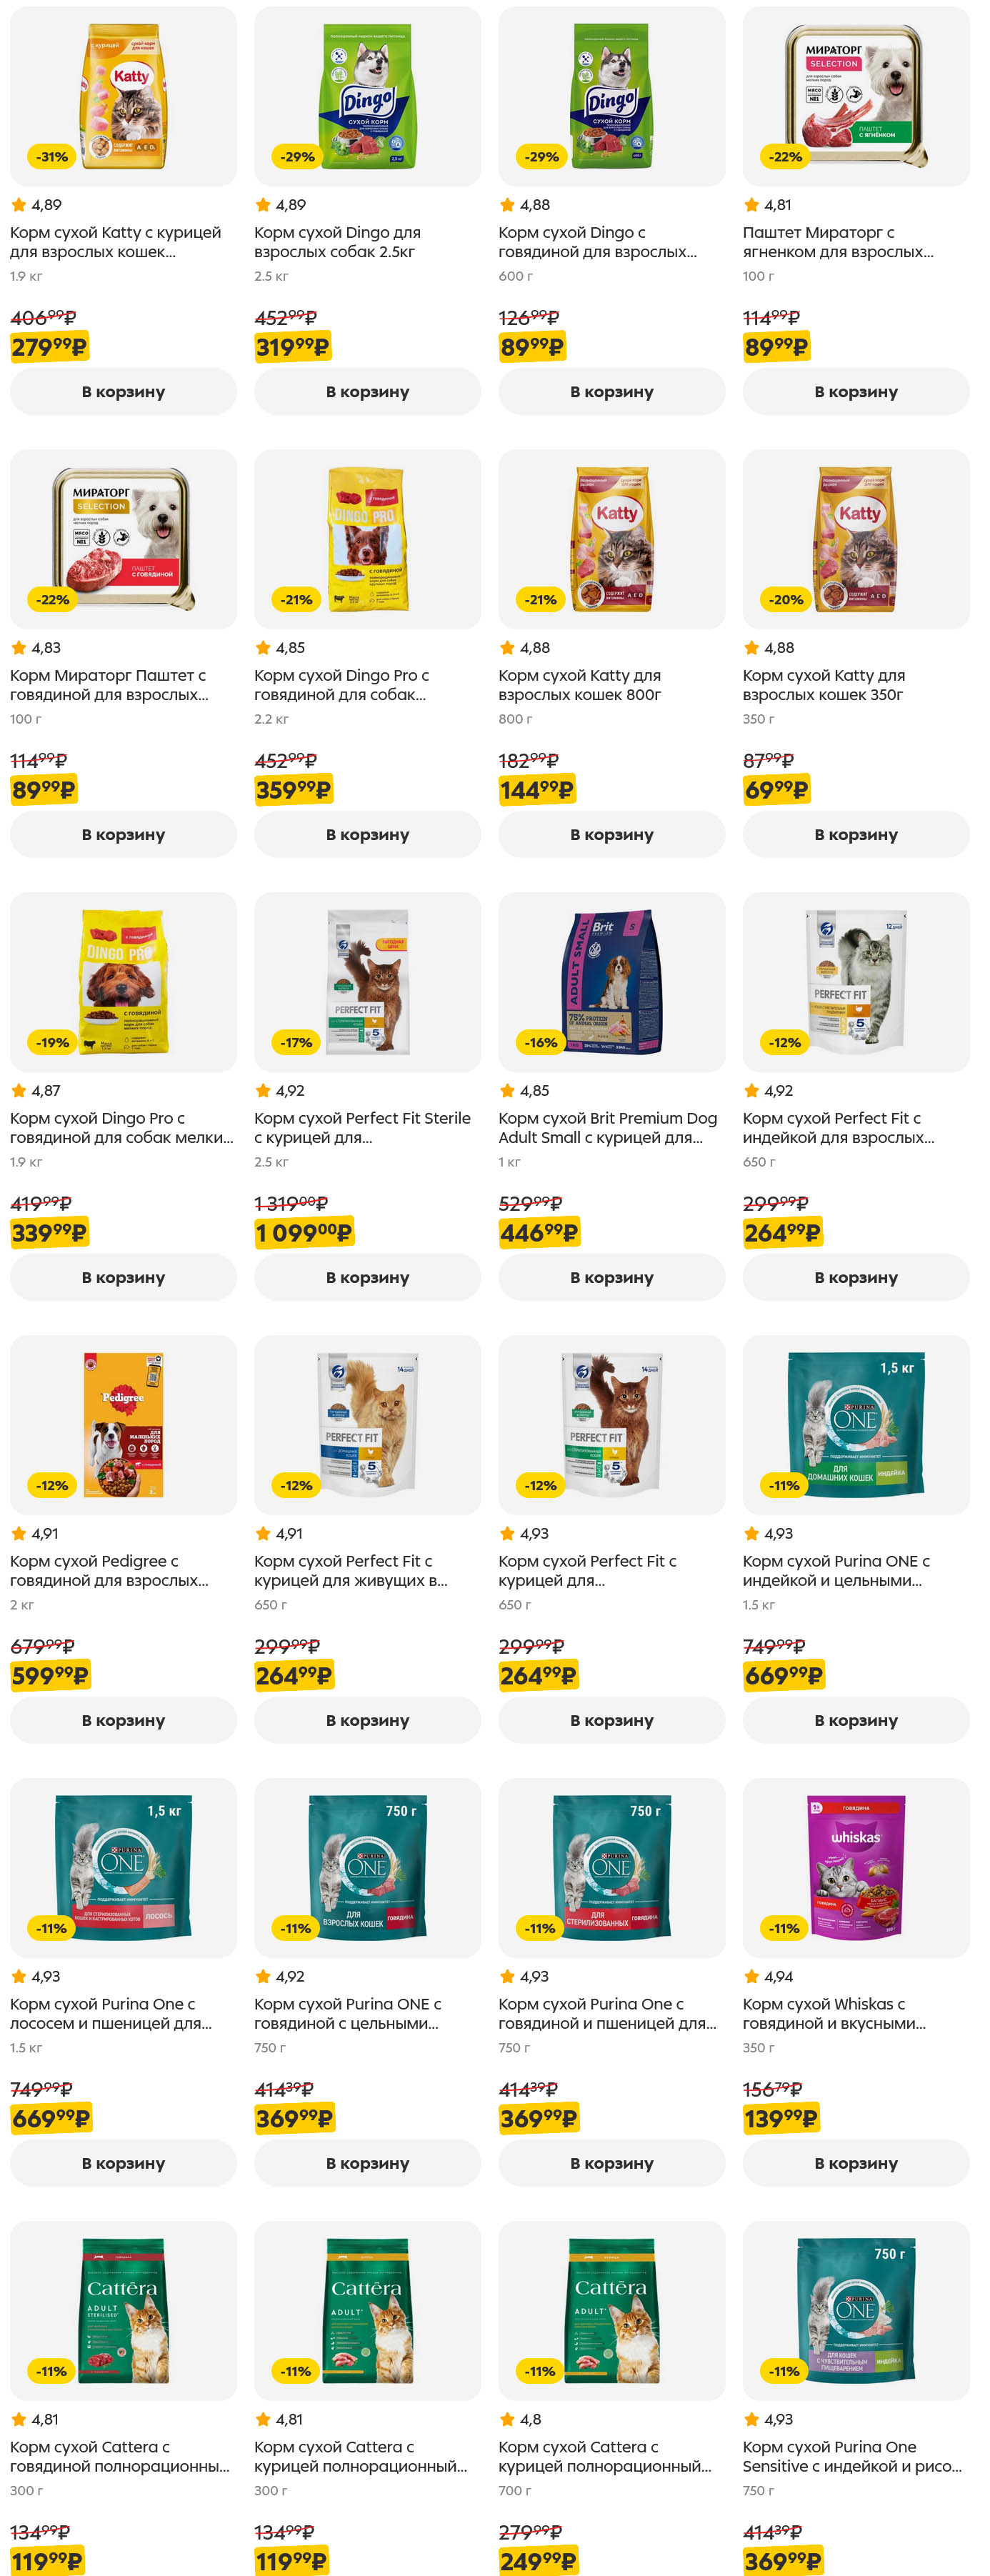The width and height of the screenshot is (990, 2576).
Task: Open the Pedigree с говядиной product title
Action: [109, 1570]
